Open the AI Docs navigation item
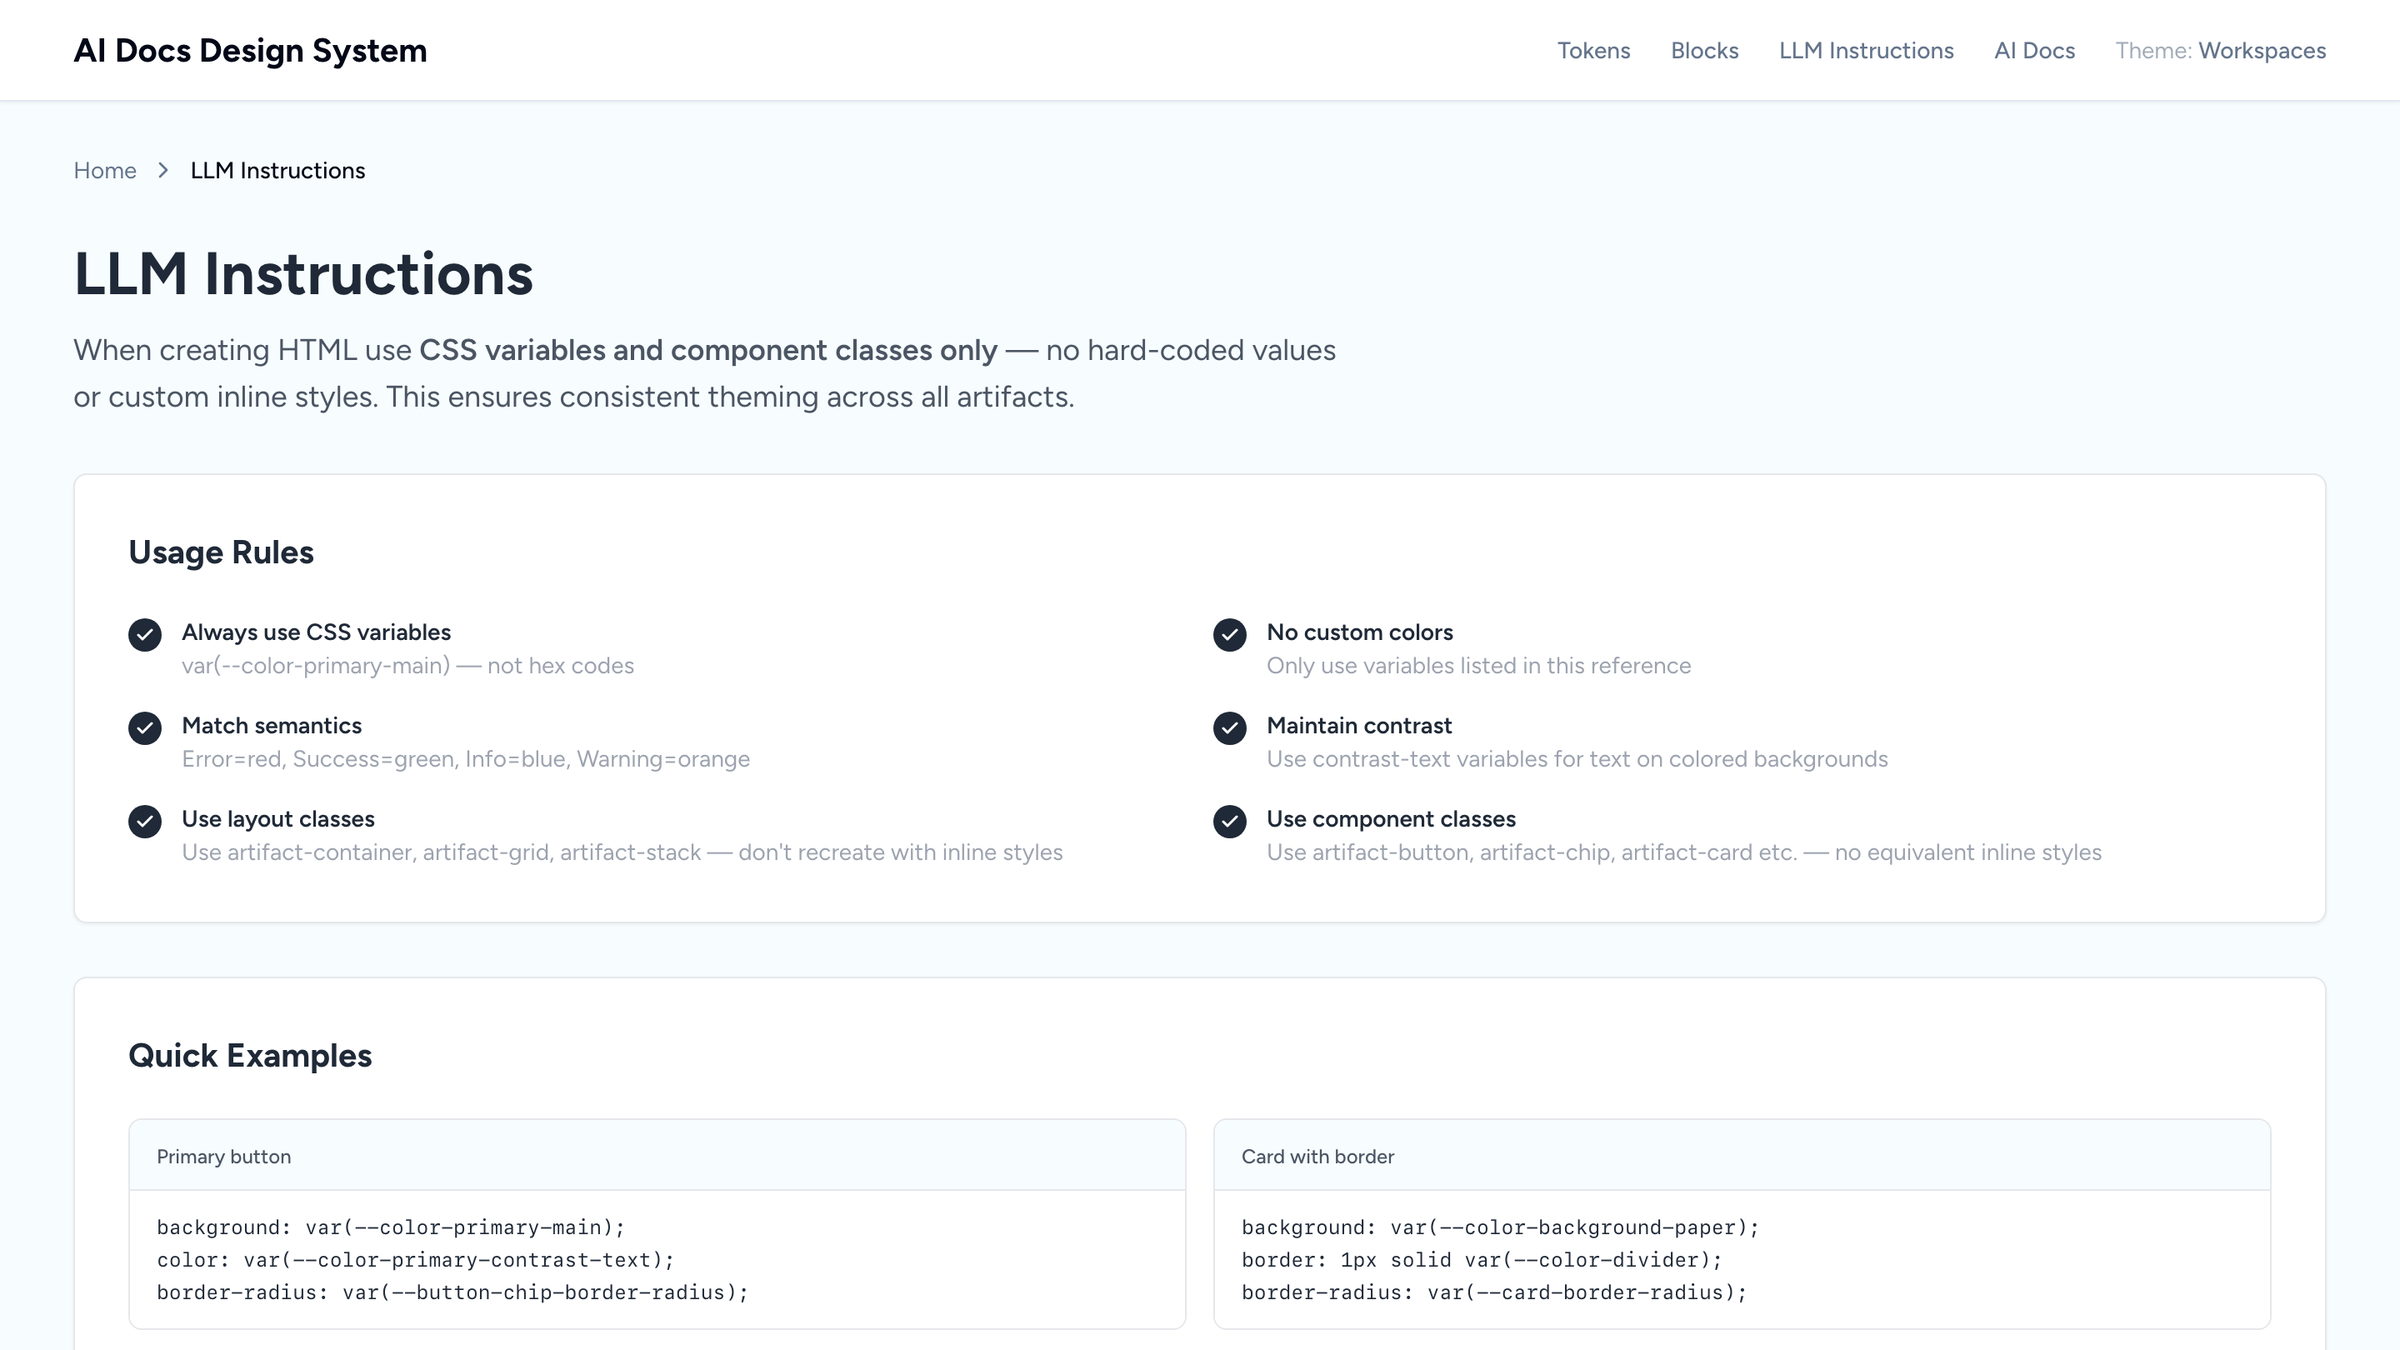This screenshot has width=2400, height=1350. point(2034,50)
